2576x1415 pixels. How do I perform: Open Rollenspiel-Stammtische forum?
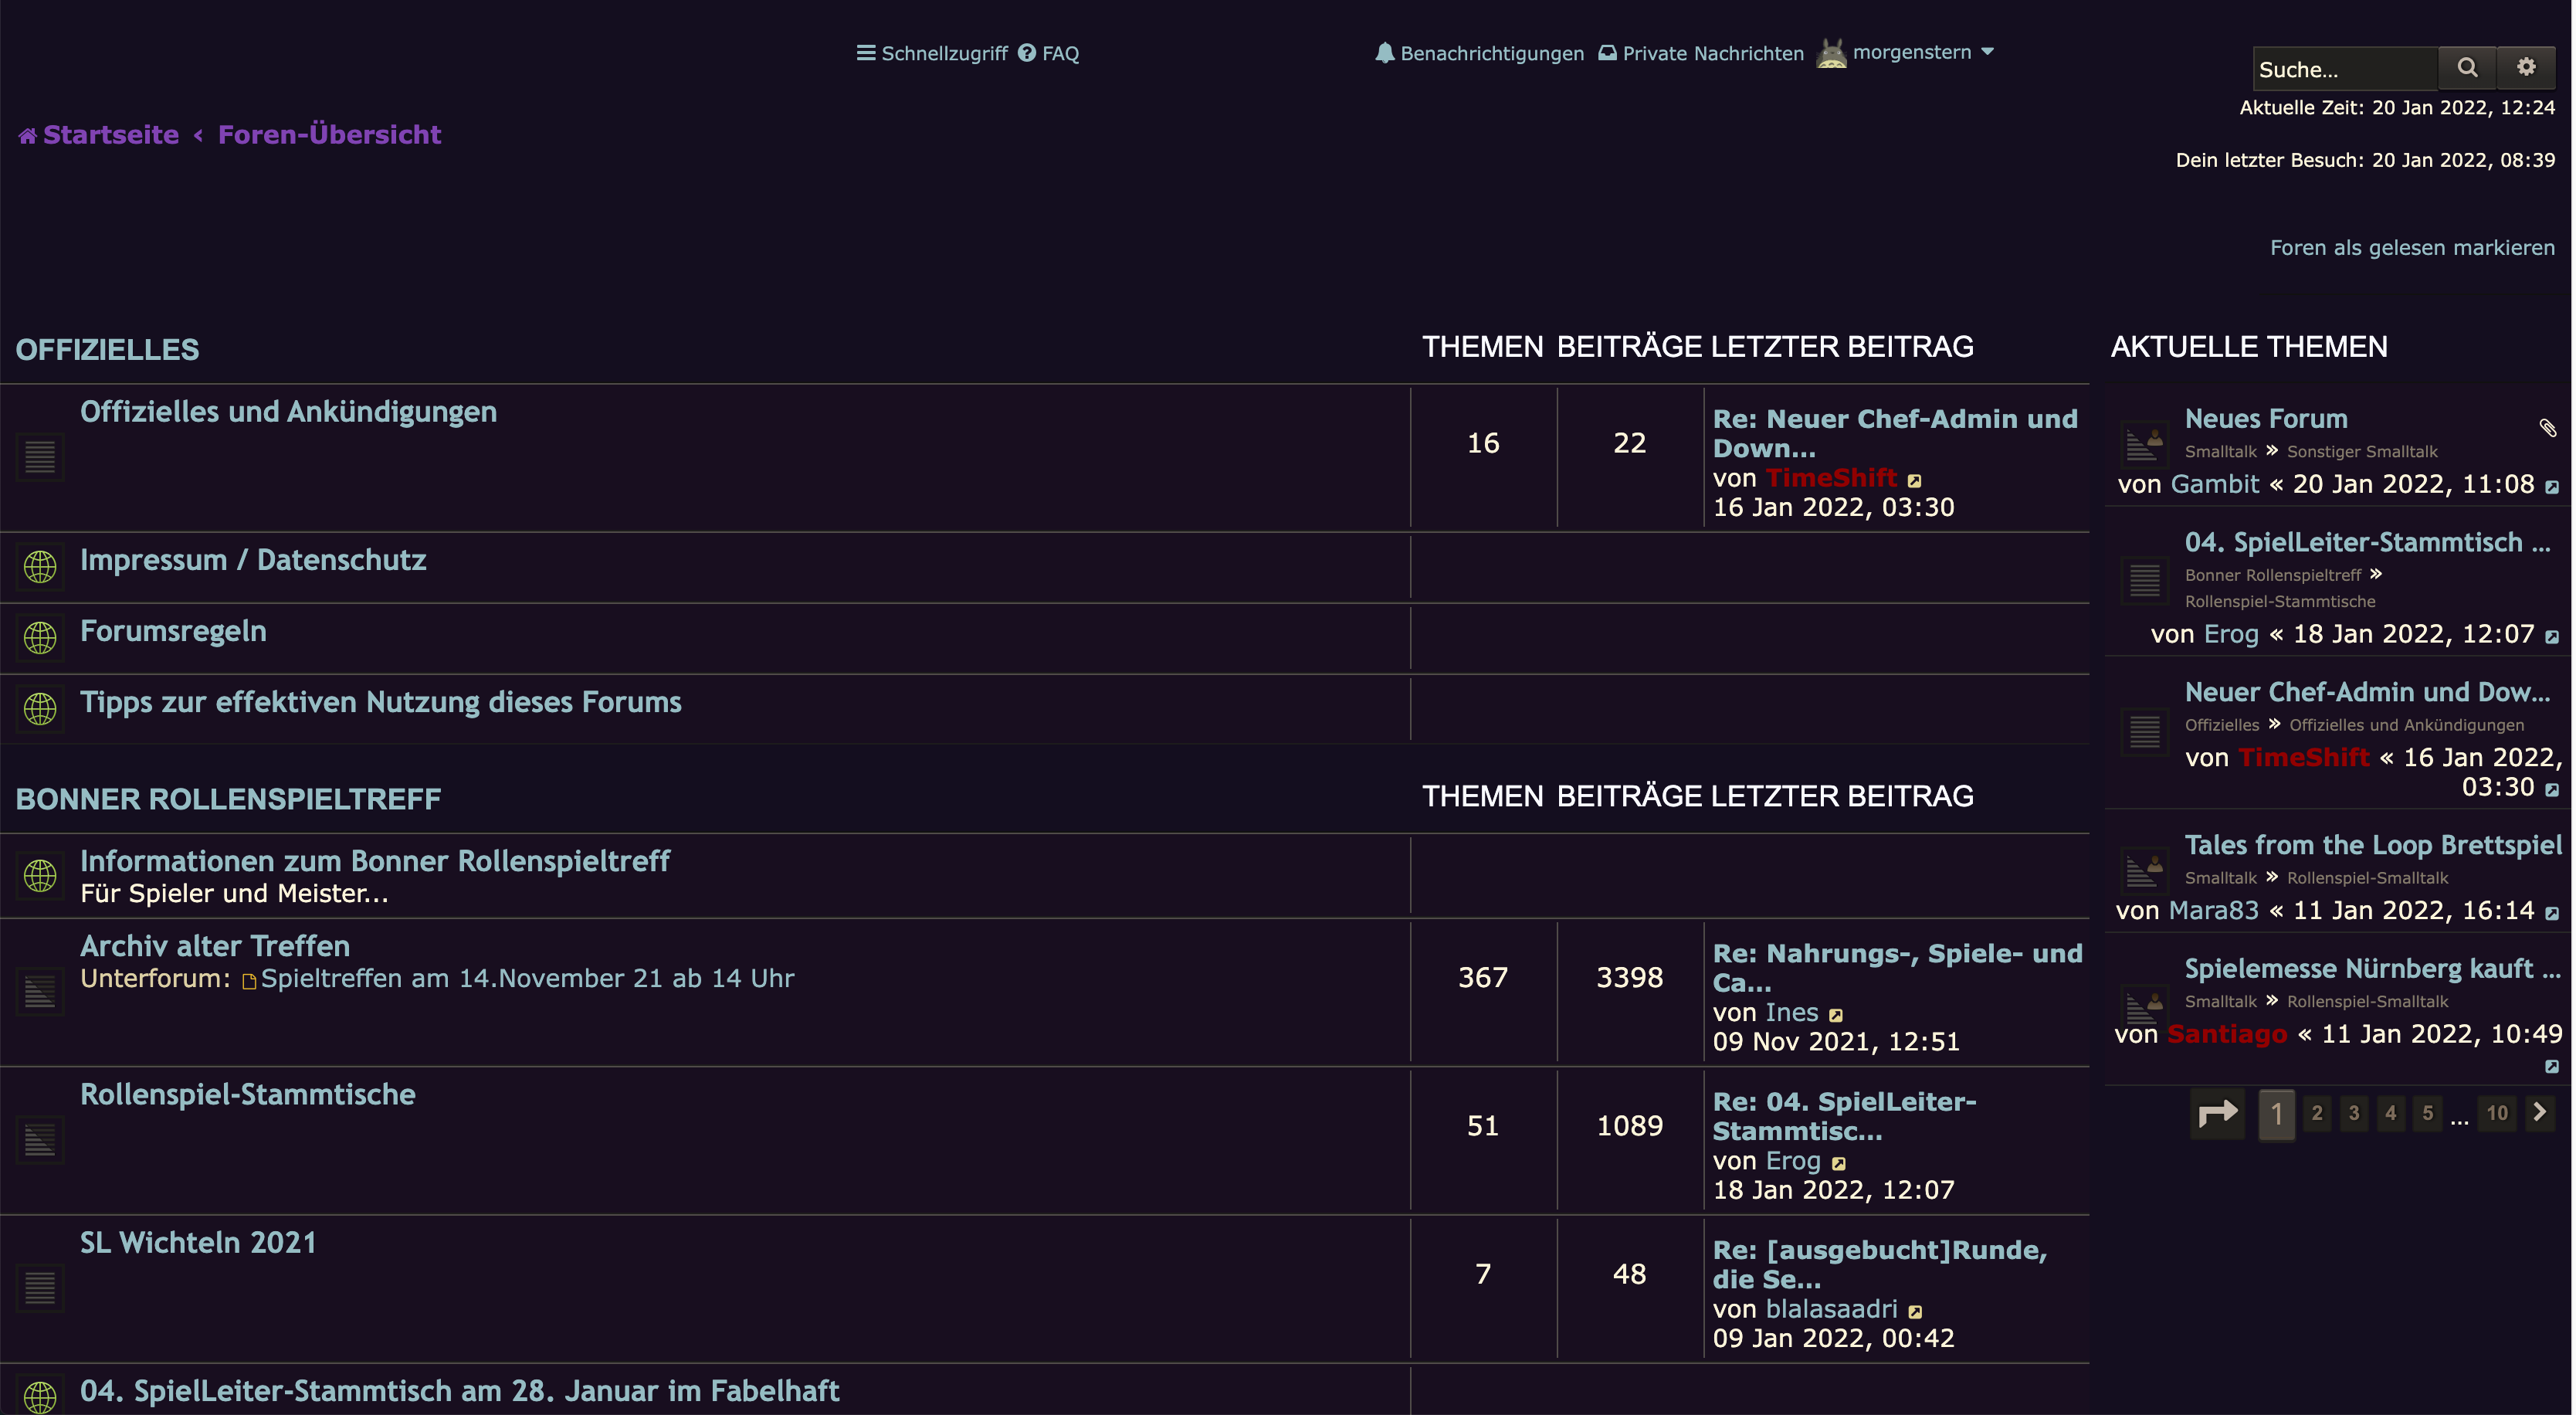pyautogui.click(x=247, y=1094)
